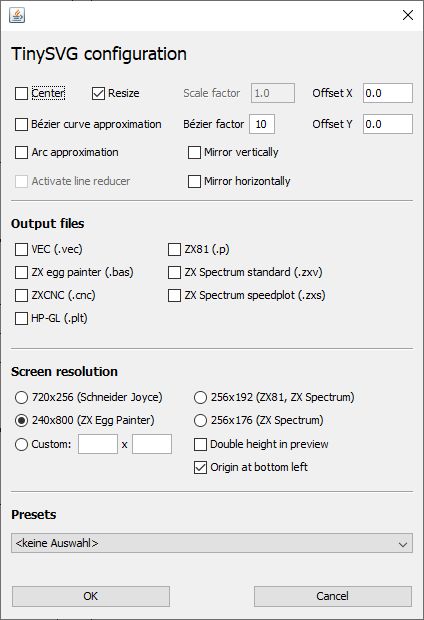Click the Cancel button

tap(333, 596)
